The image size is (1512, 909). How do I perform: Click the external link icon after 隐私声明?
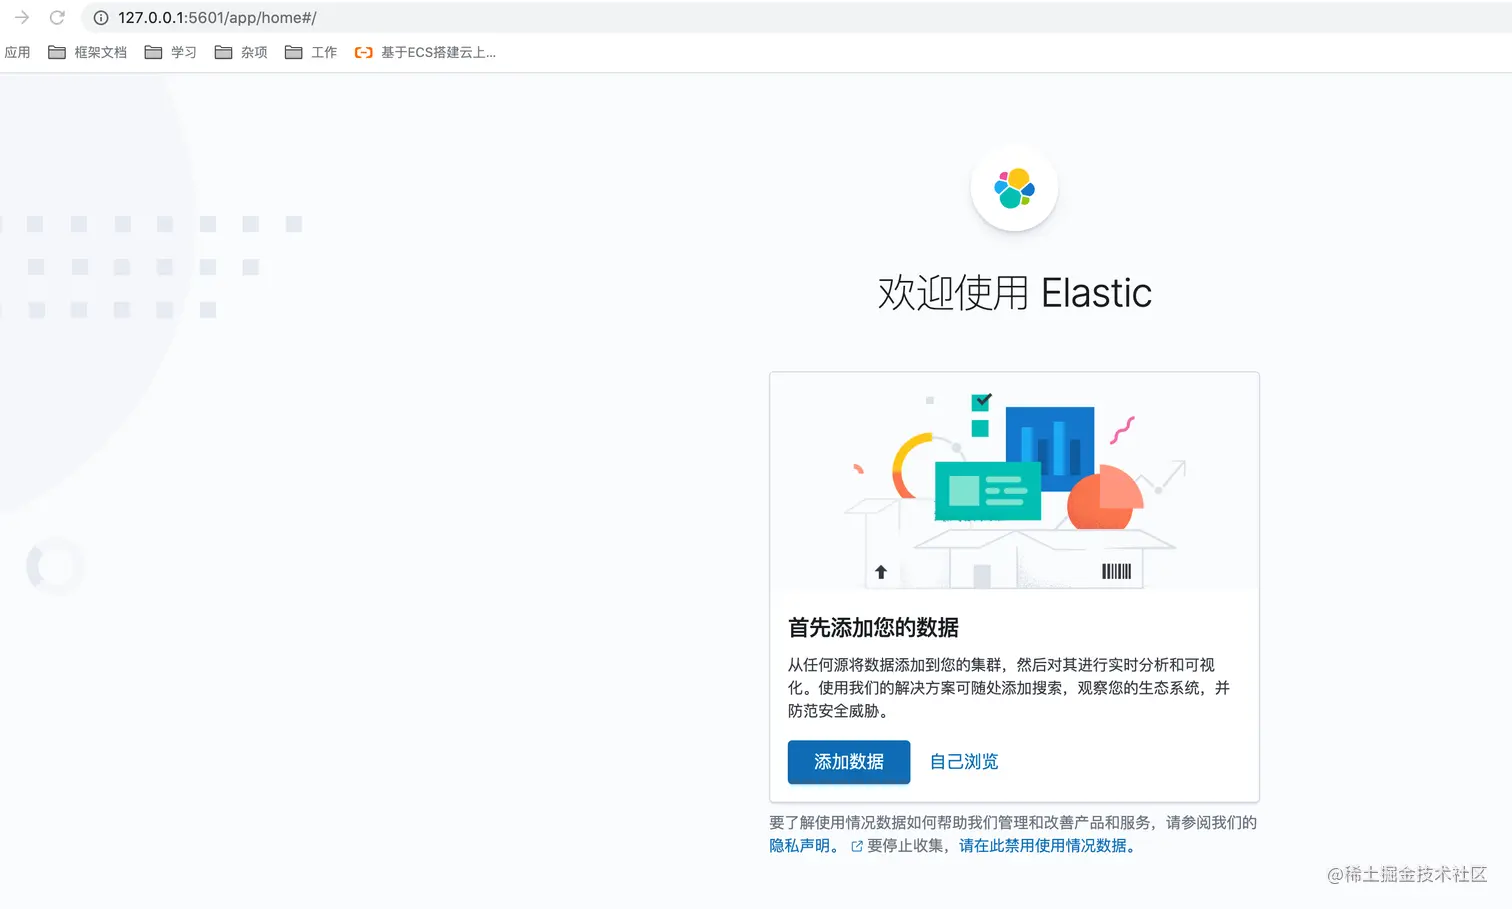[x=856, y=845]
